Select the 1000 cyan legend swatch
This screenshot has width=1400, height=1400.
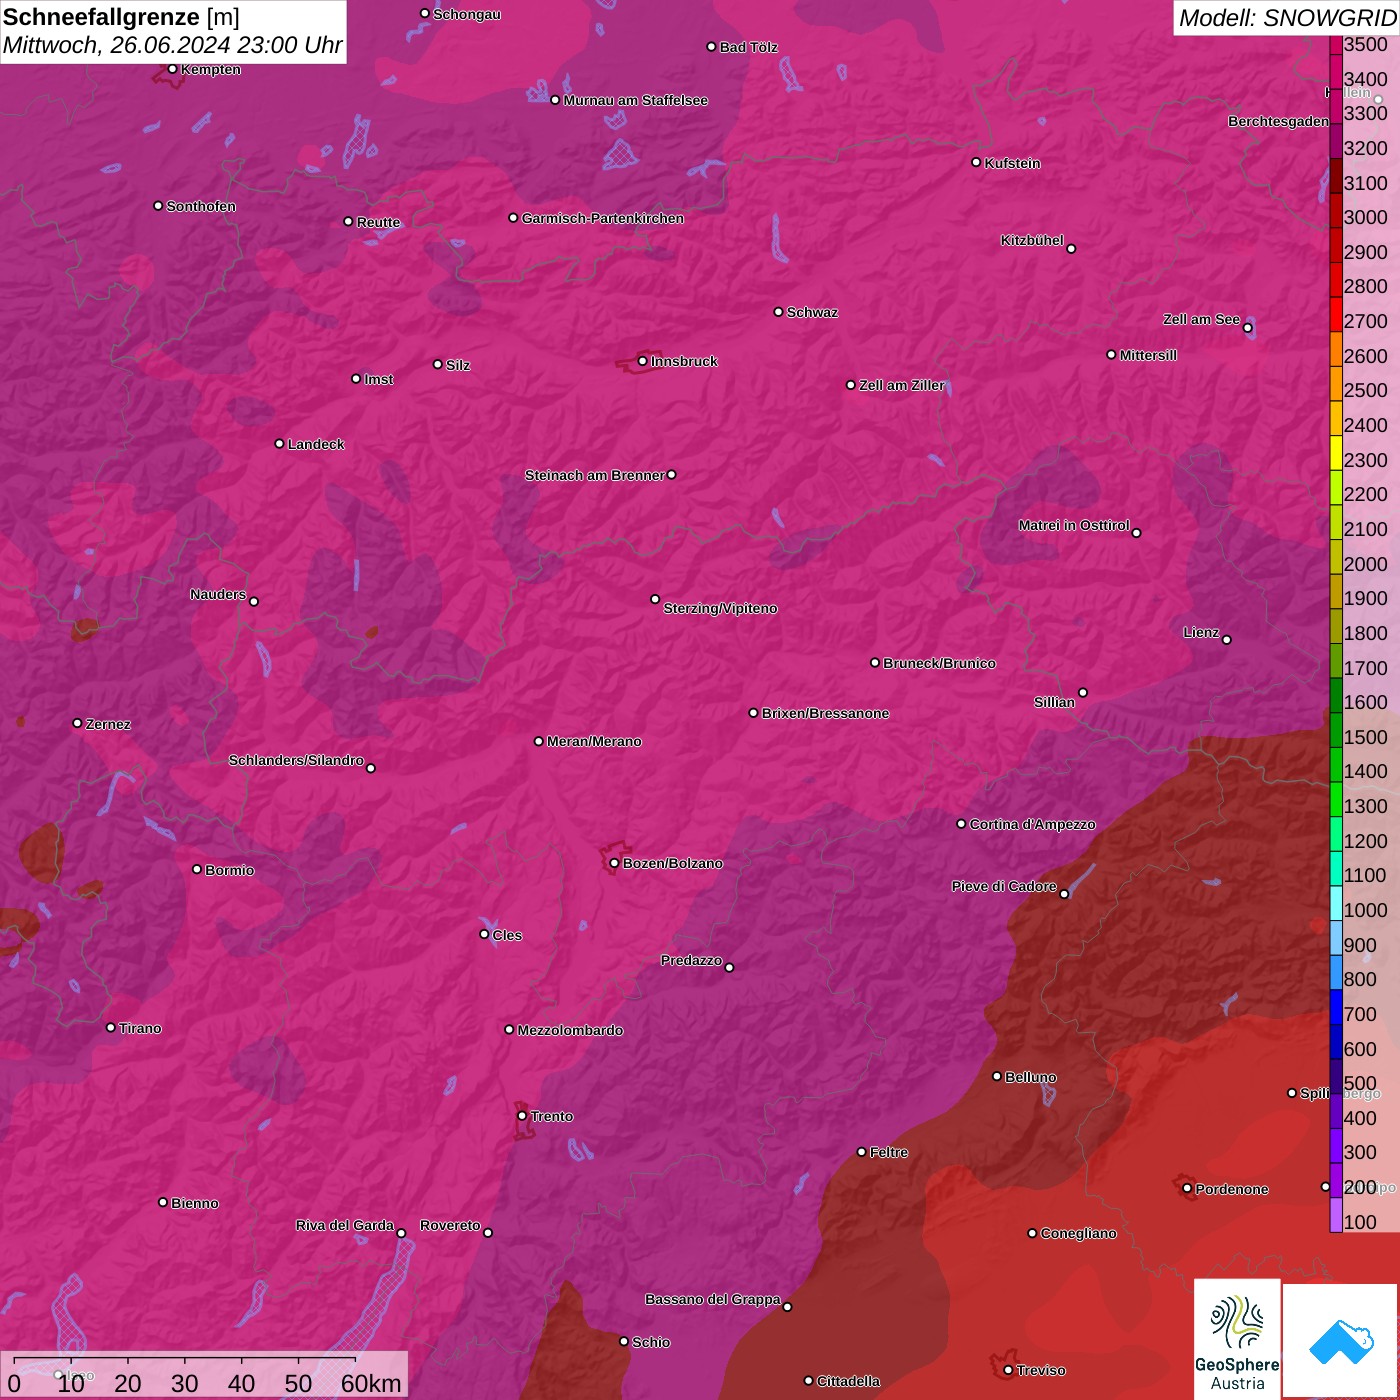[x=1336, y=903]
